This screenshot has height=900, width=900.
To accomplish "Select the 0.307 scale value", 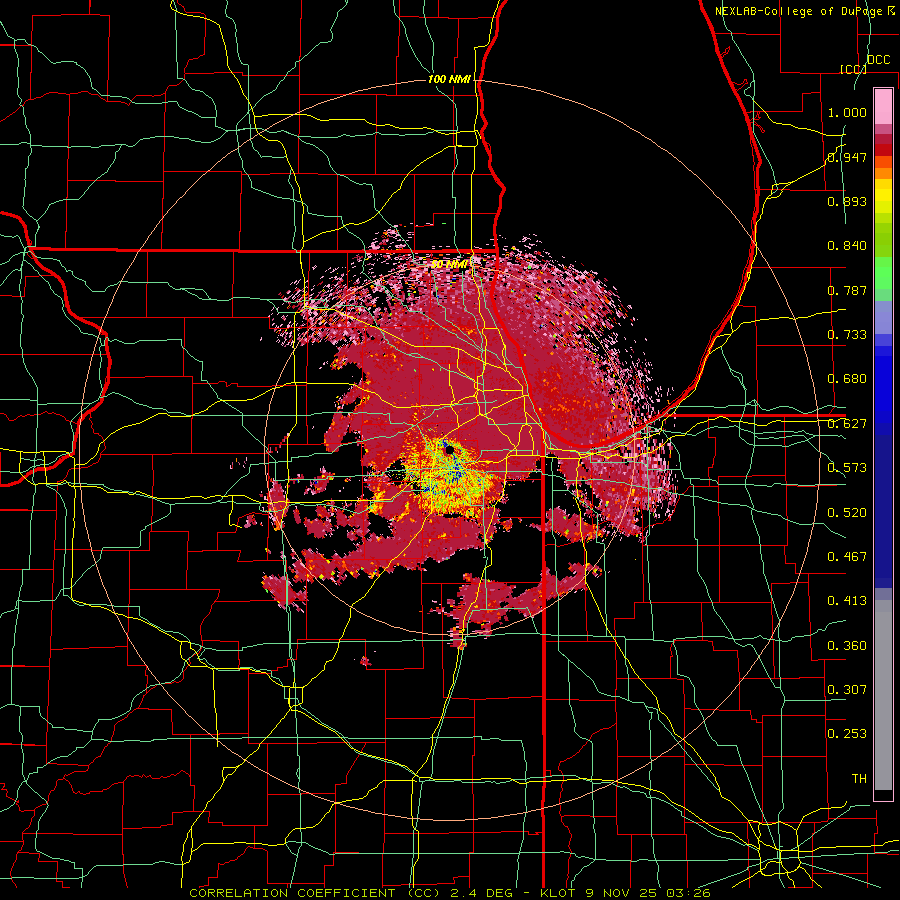I will click(847, 690).
